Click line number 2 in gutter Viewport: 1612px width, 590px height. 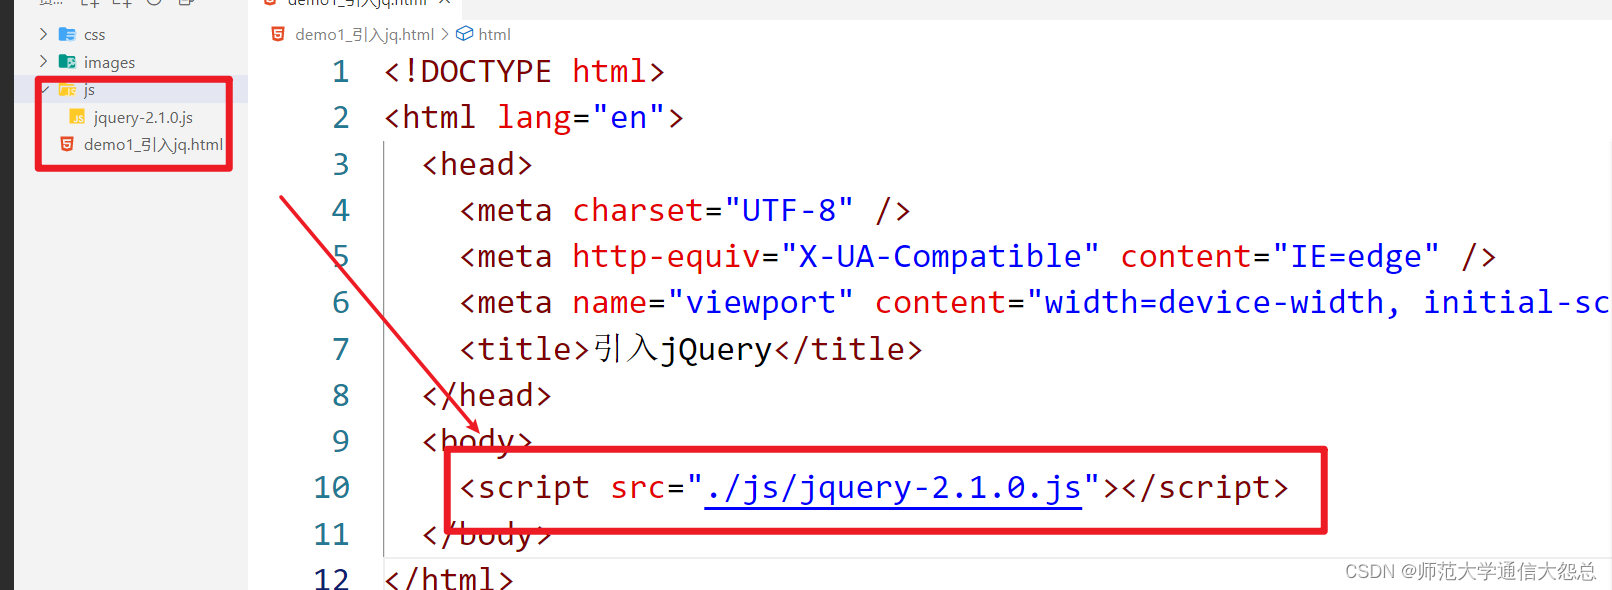[341, 118]
